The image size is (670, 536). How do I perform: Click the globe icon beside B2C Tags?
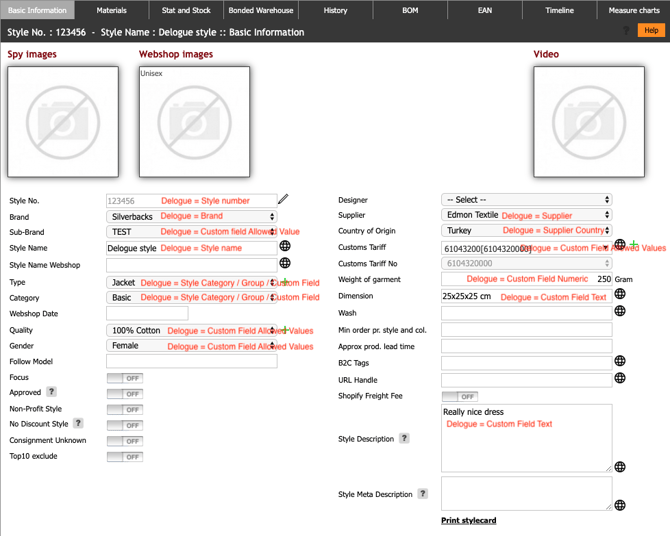620,361
